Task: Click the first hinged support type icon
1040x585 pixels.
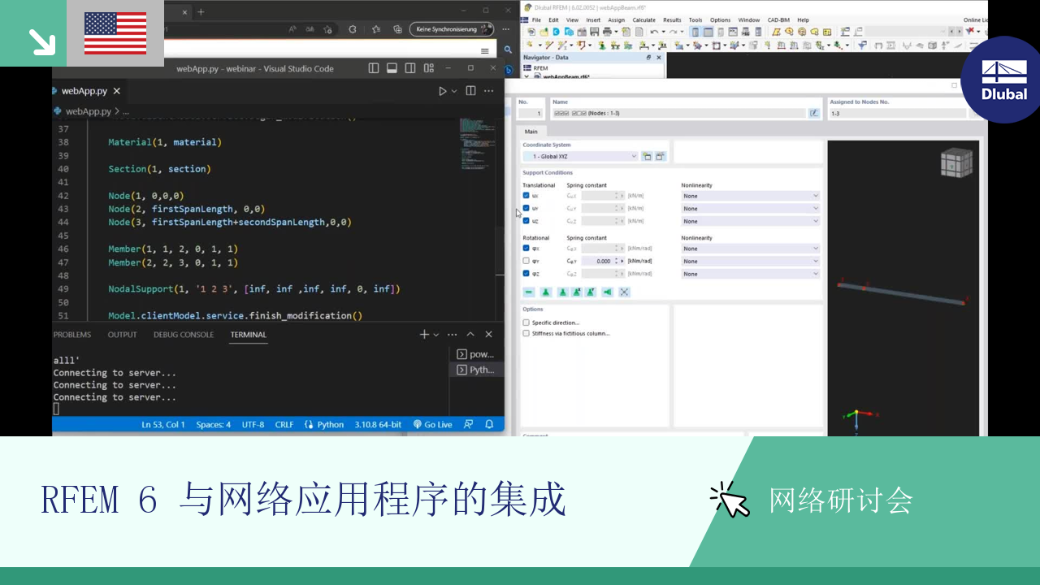Action: (546, 292)
